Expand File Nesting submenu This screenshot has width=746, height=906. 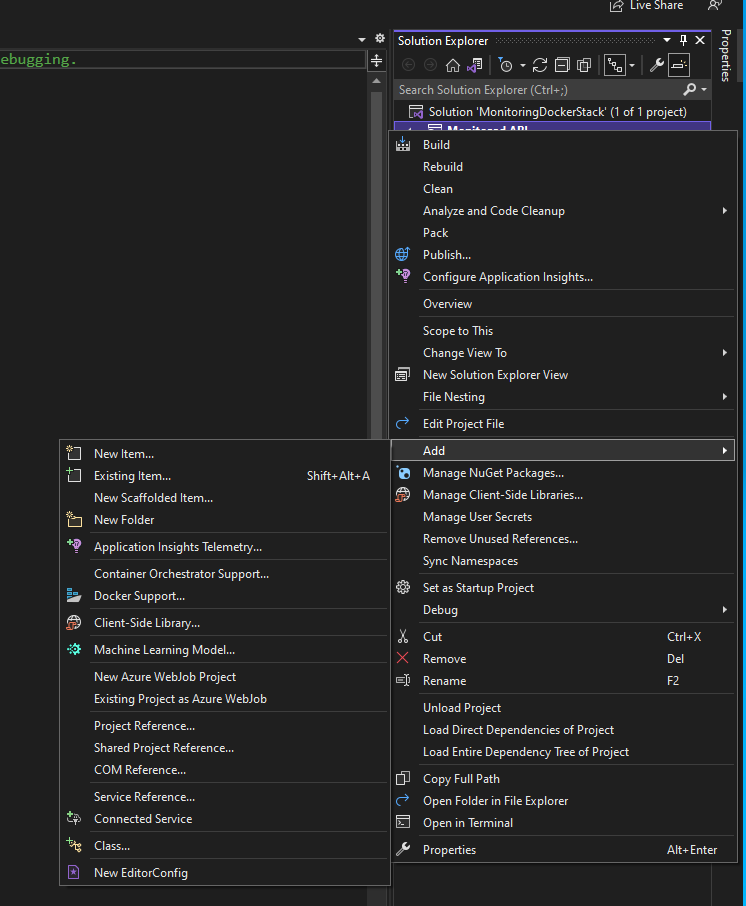(x=563, y=396)
